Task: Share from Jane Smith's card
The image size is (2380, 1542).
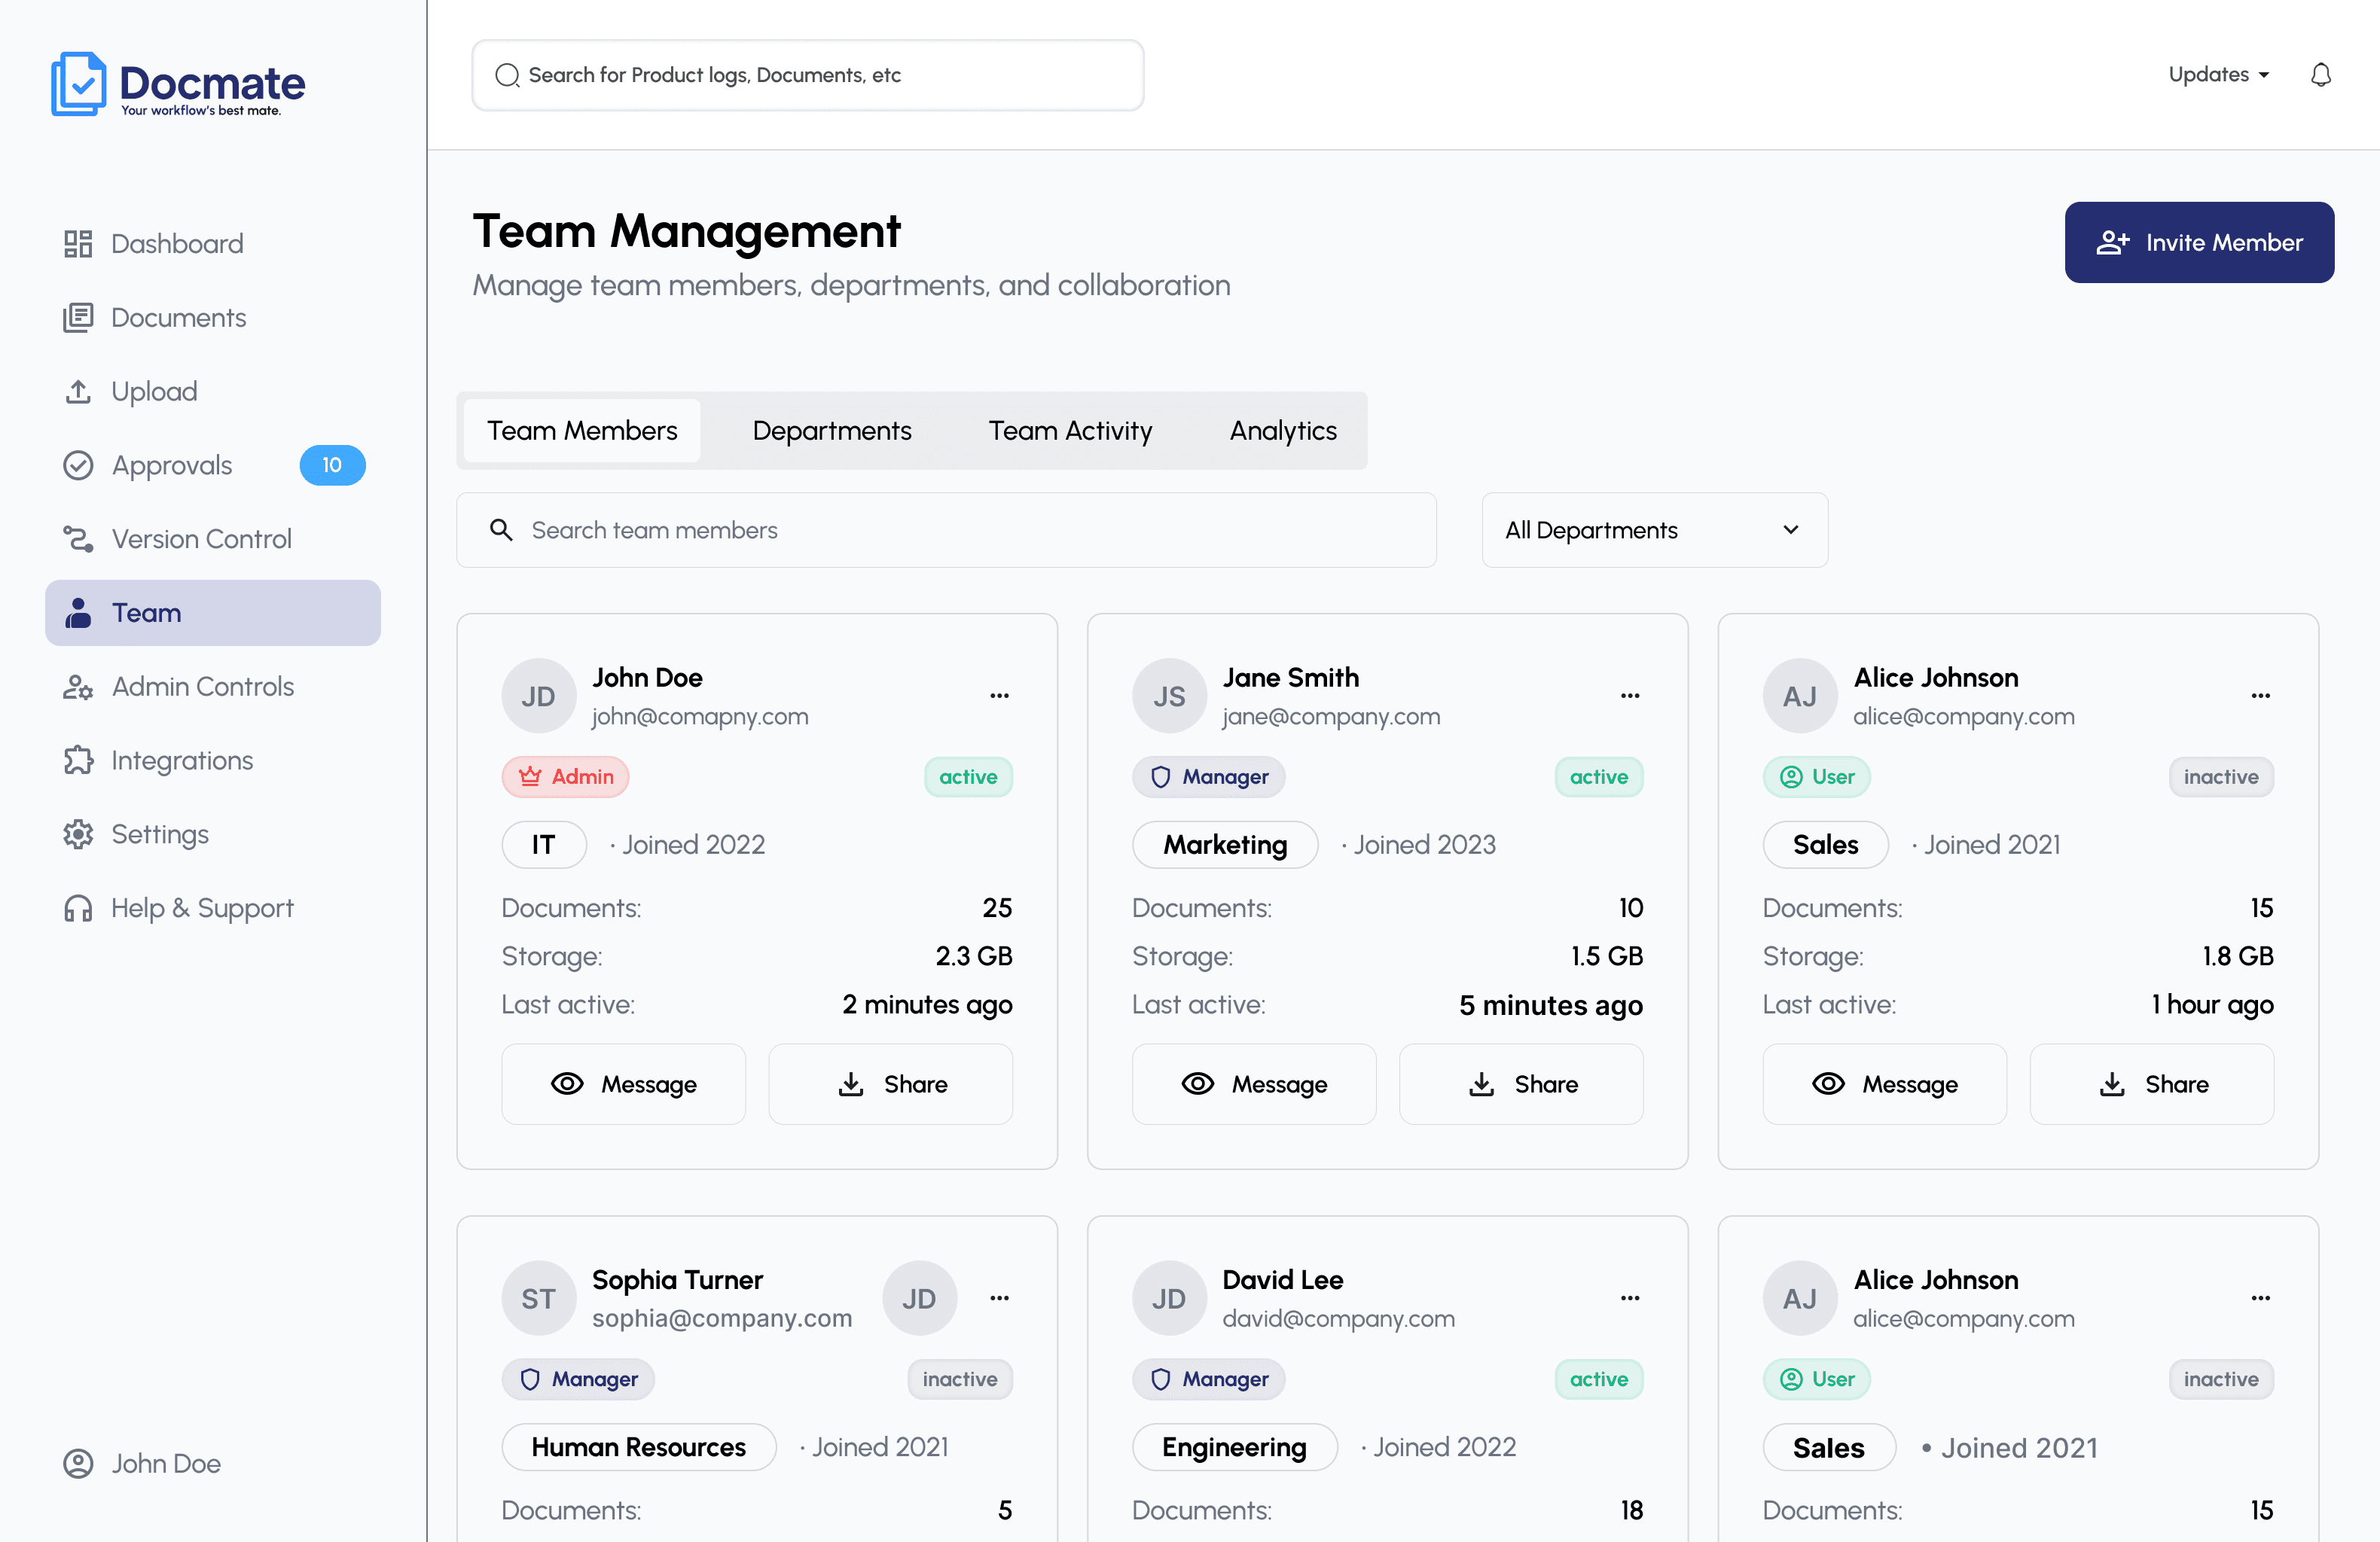Action: coord(1521,1084)
